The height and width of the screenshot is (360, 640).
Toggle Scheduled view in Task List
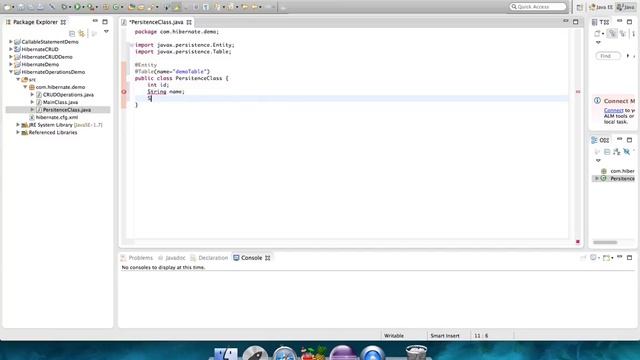pyautogui.click(x=623, y=33)
